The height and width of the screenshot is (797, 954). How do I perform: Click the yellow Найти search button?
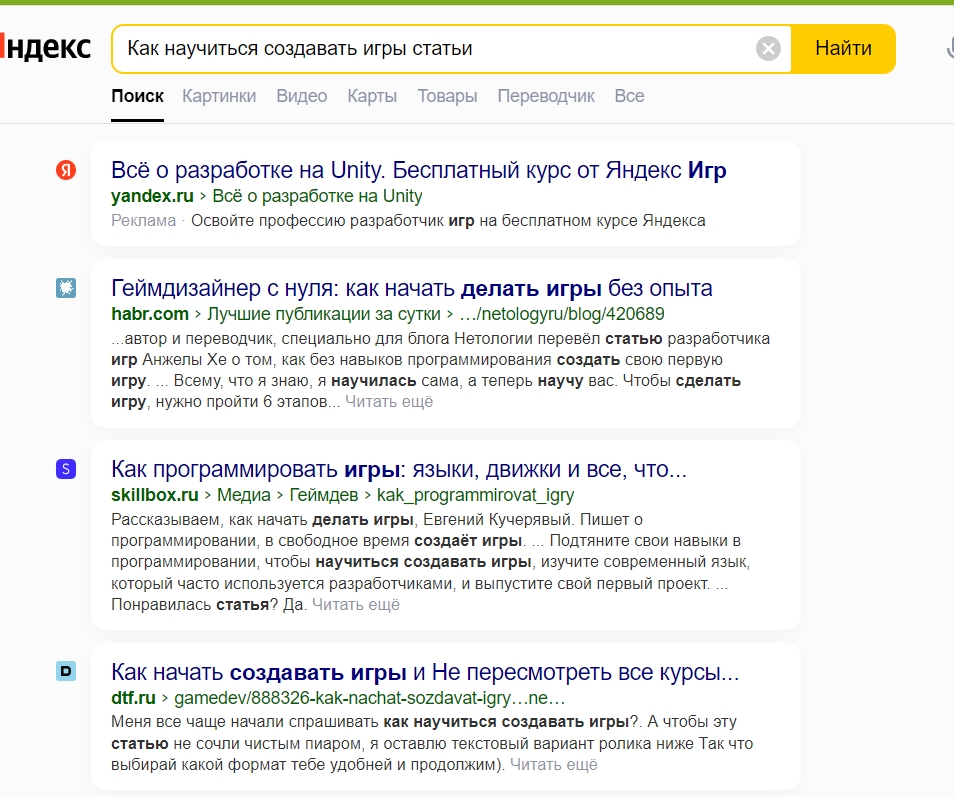click(843, 49)
